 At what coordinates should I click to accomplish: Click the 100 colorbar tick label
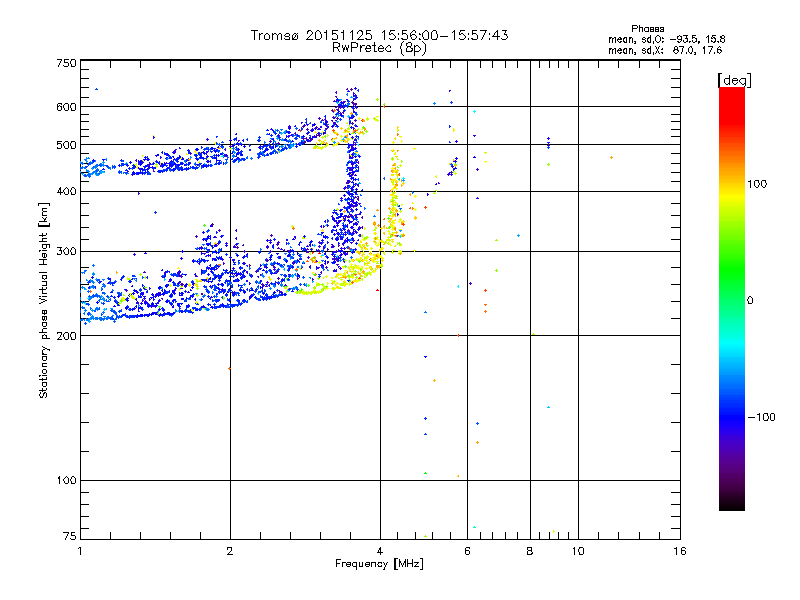click(x=757, y=184)
